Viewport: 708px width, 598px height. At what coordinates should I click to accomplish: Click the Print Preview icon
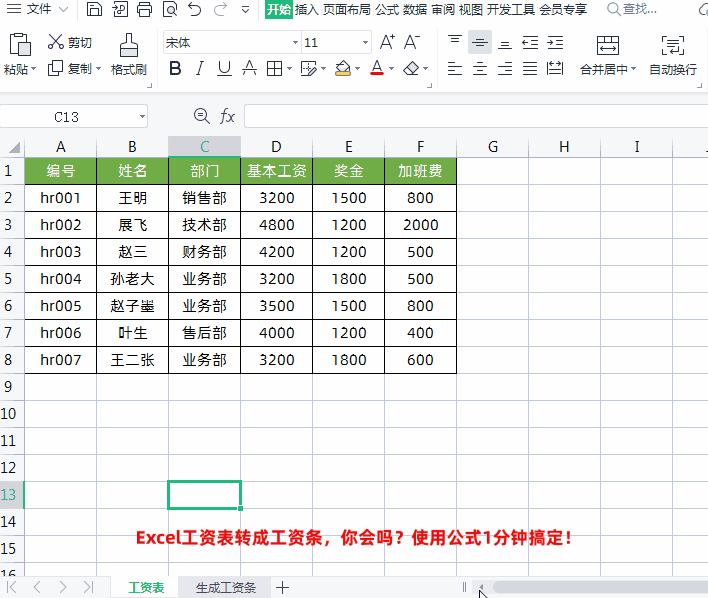[x=170, y=9]
